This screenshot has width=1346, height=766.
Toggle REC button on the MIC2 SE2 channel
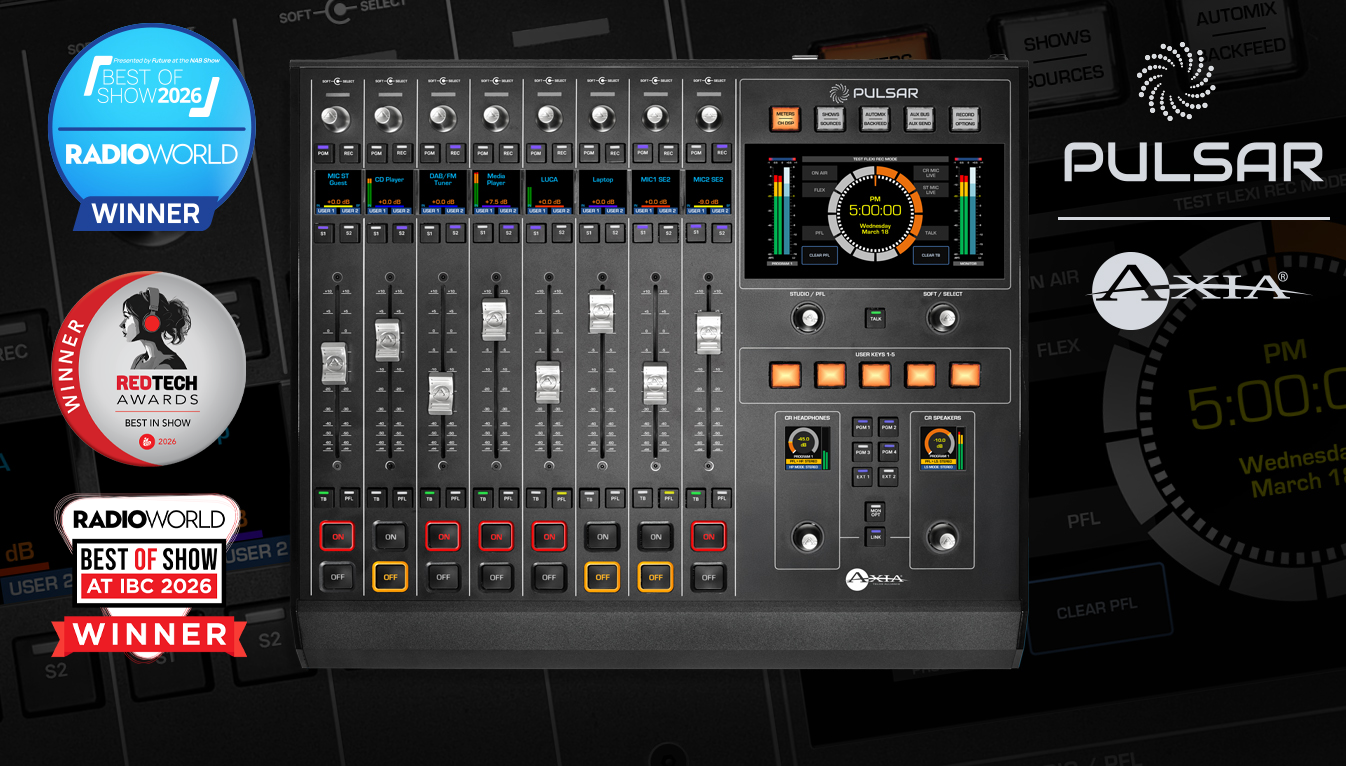(x=720, y=153)
